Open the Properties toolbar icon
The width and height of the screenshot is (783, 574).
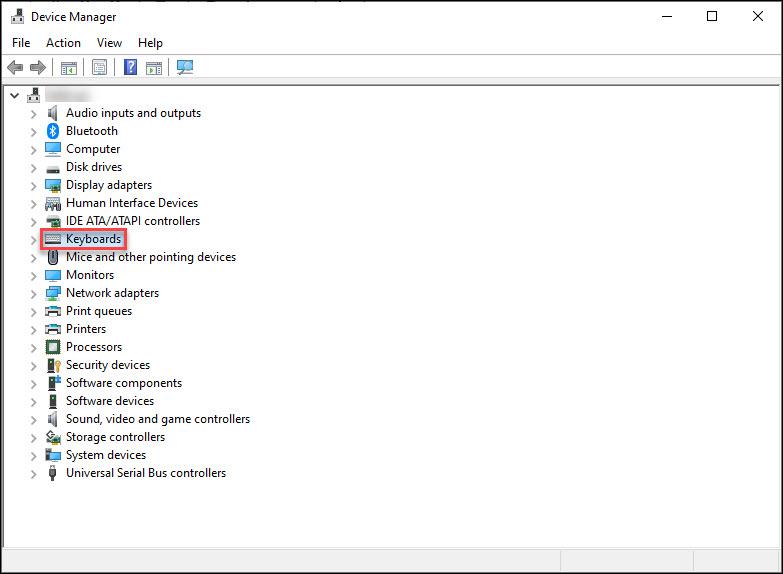pos(99,67)
